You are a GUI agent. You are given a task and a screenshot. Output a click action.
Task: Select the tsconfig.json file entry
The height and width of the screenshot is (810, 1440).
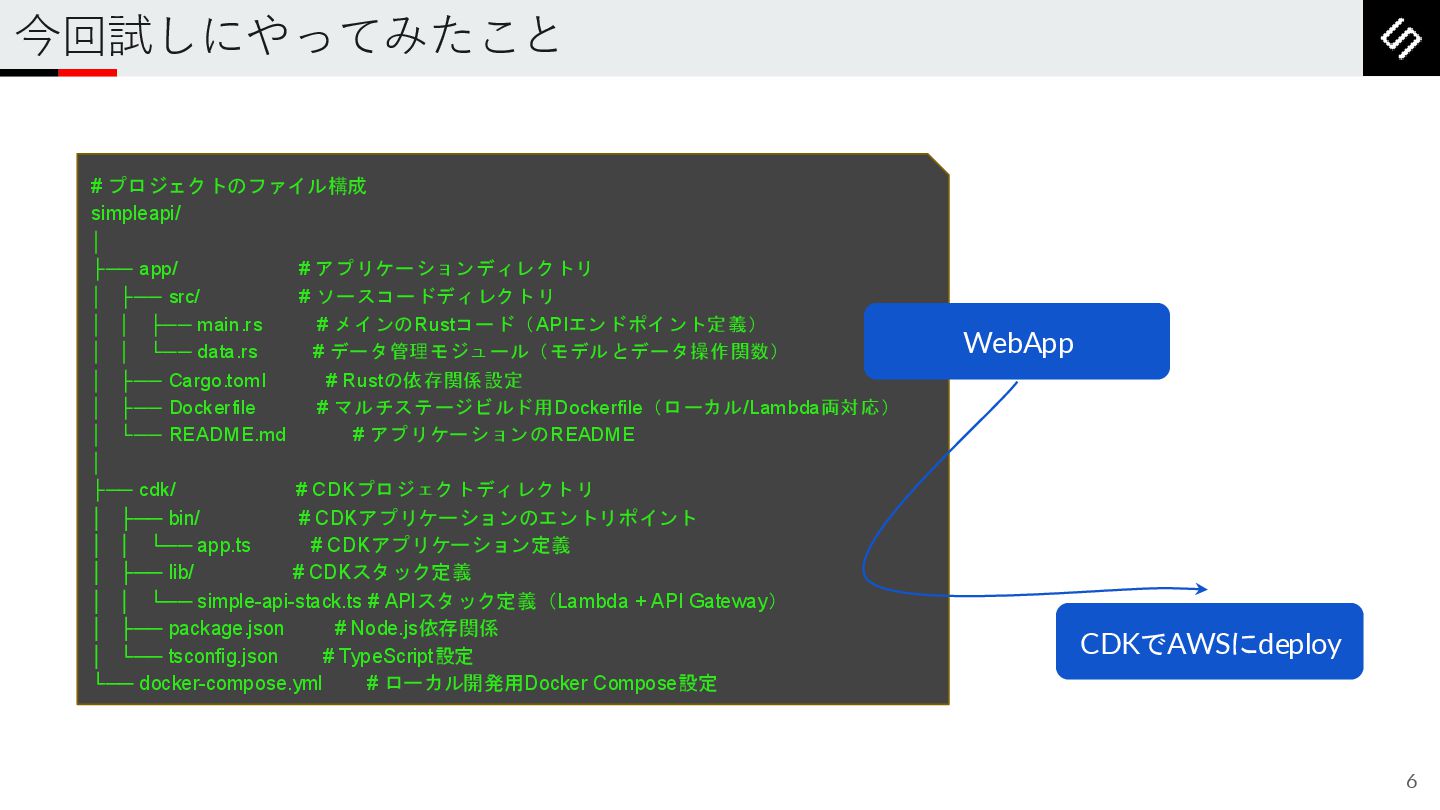223,657
